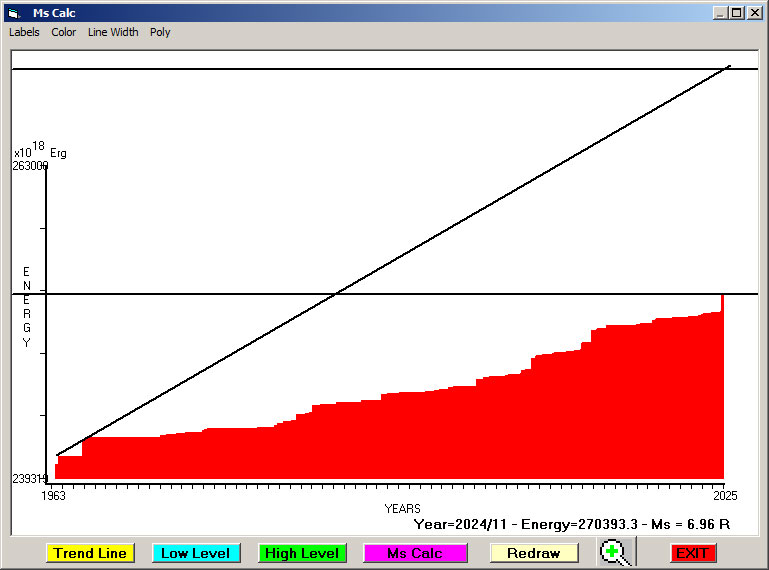Click the YEARS x-axis title
769x570 pixels.
coord(402,509)
